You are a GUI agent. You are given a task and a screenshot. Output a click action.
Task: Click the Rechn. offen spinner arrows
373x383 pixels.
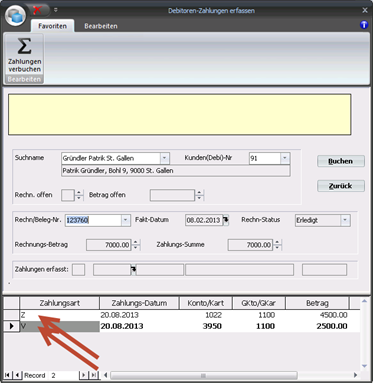tap(79, 195)
